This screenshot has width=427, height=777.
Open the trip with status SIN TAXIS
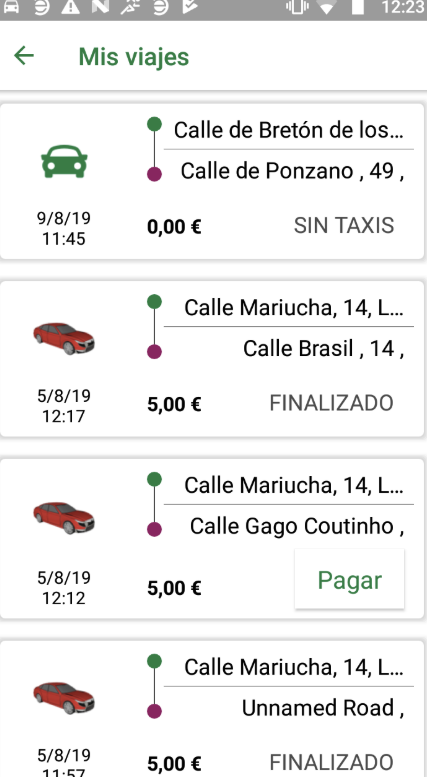[212, 181]
